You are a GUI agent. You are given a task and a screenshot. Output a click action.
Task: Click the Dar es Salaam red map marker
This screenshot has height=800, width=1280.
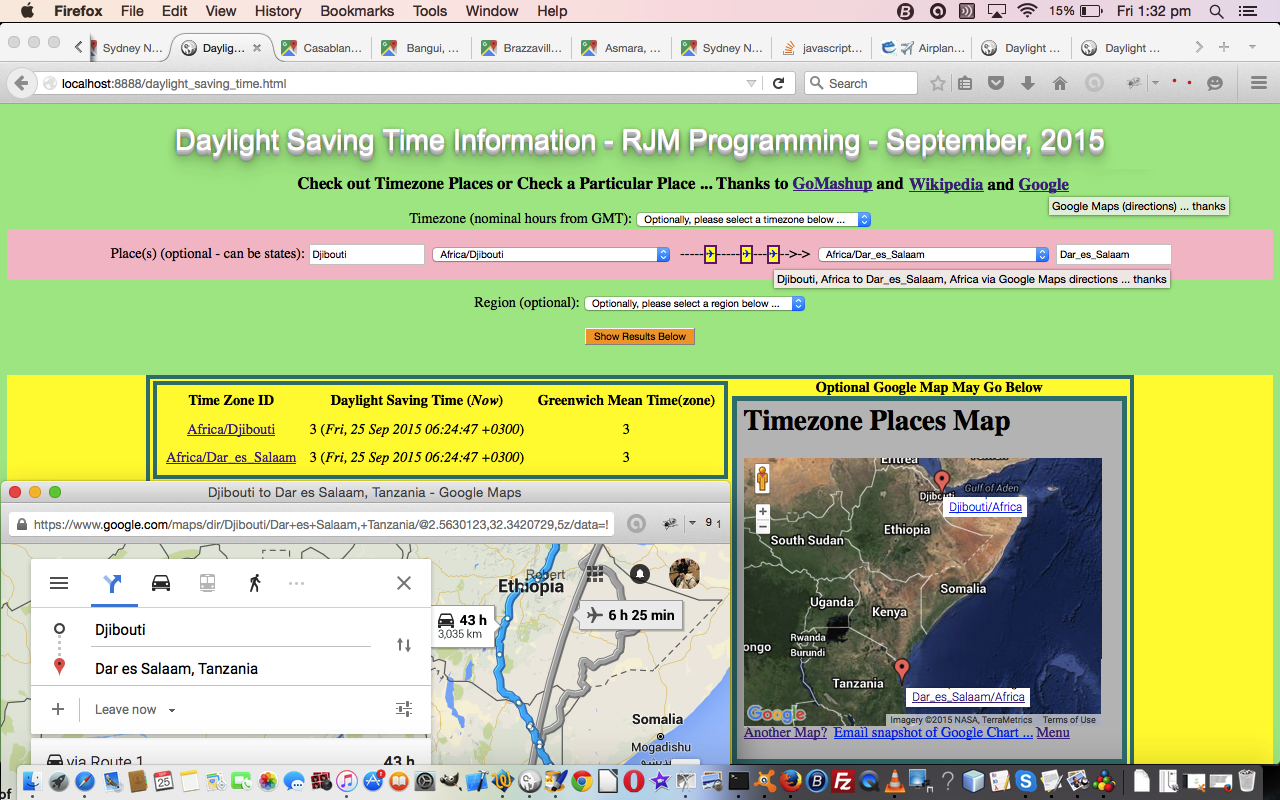click(902, 671)
